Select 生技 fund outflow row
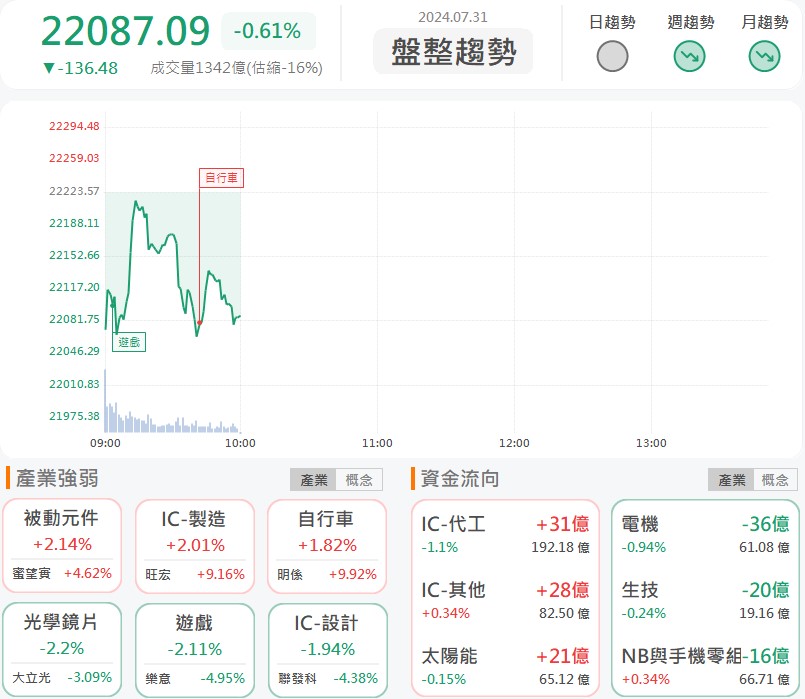The image size is (805, 699). click(x=705, y=600)
